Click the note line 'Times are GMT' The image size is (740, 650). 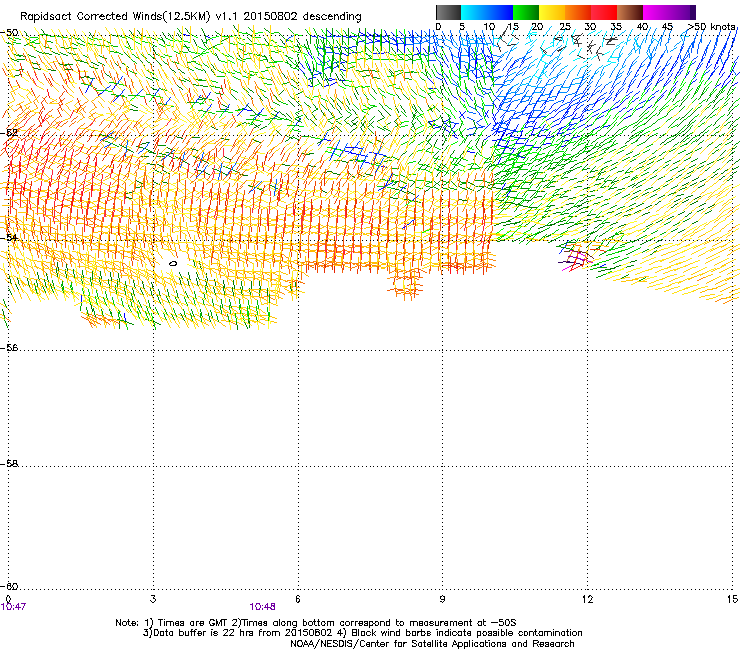(x=192, y=623)
